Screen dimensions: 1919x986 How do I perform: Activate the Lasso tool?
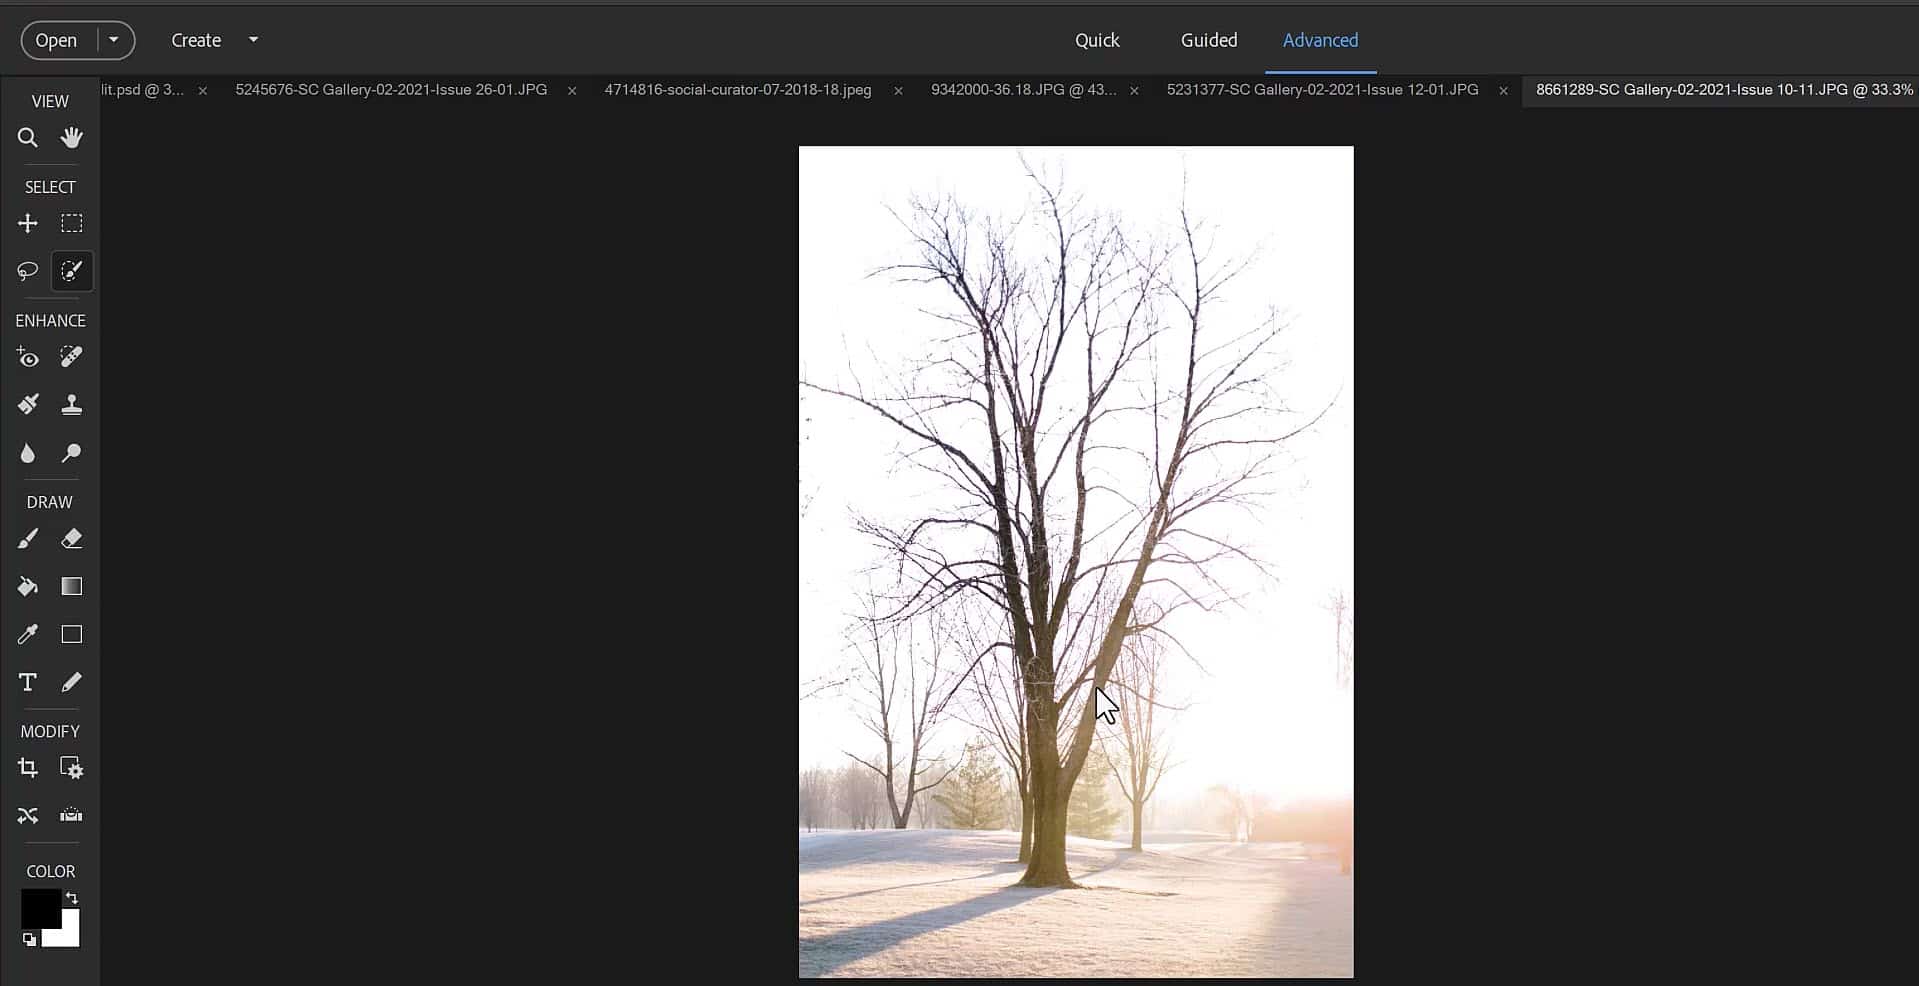[x=28, y=271]
